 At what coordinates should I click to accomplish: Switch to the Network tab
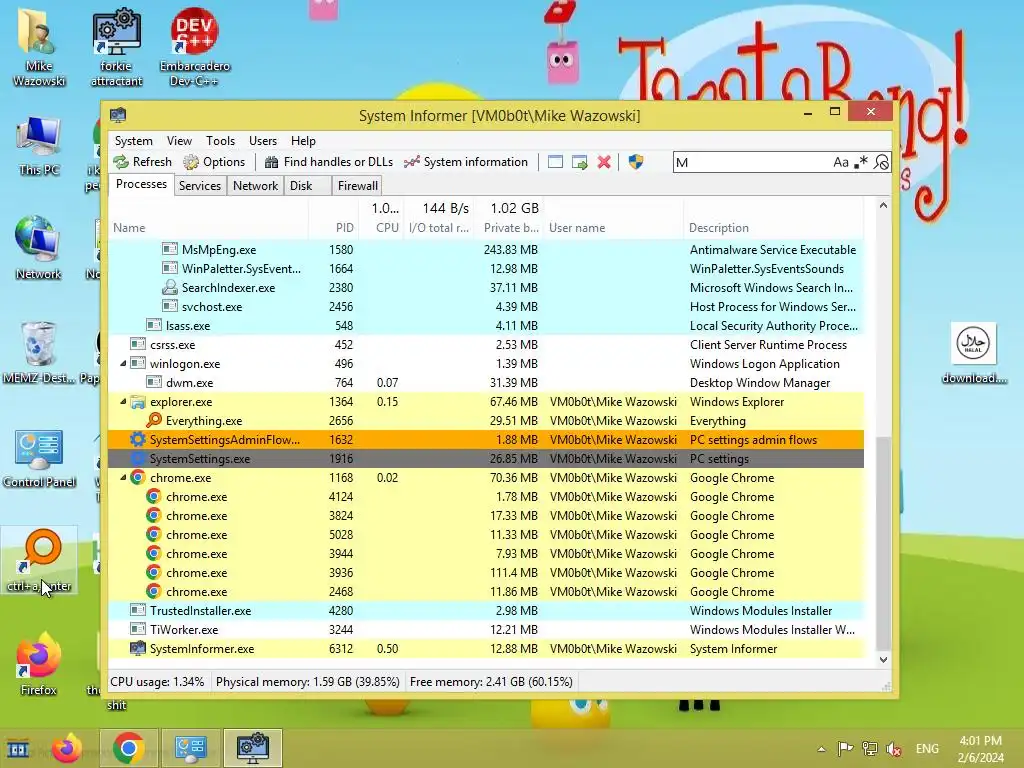[255, 185]
